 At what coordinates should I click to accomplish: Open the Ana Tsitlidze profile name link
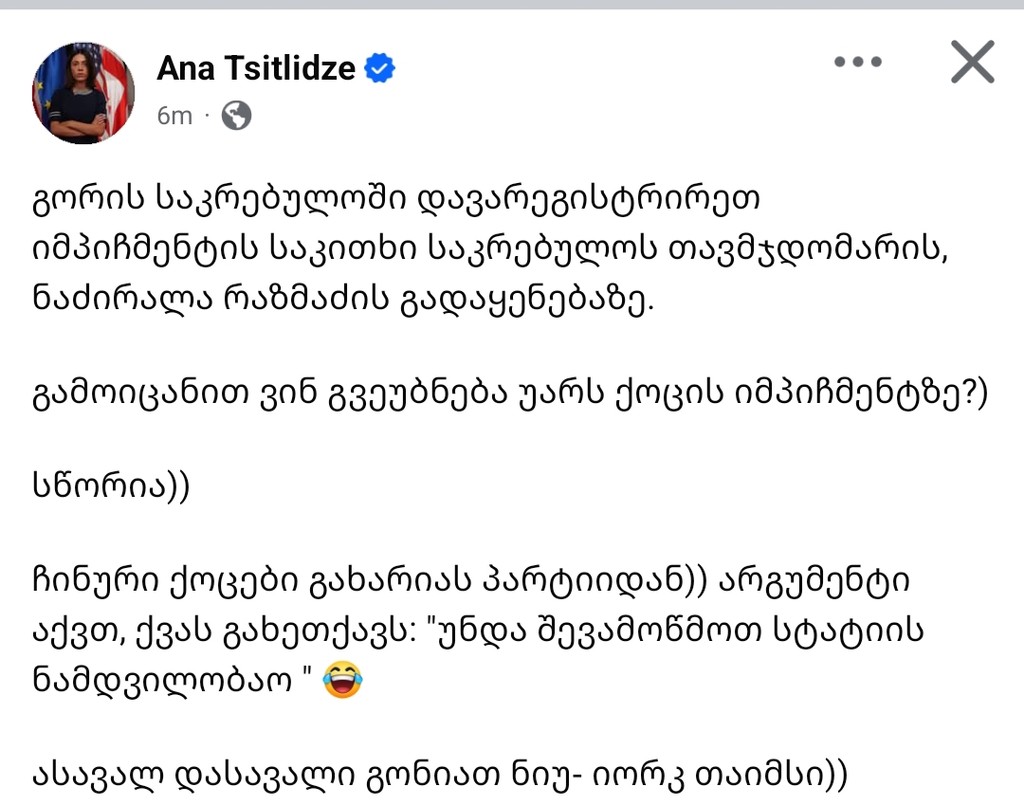click(256, 68)
